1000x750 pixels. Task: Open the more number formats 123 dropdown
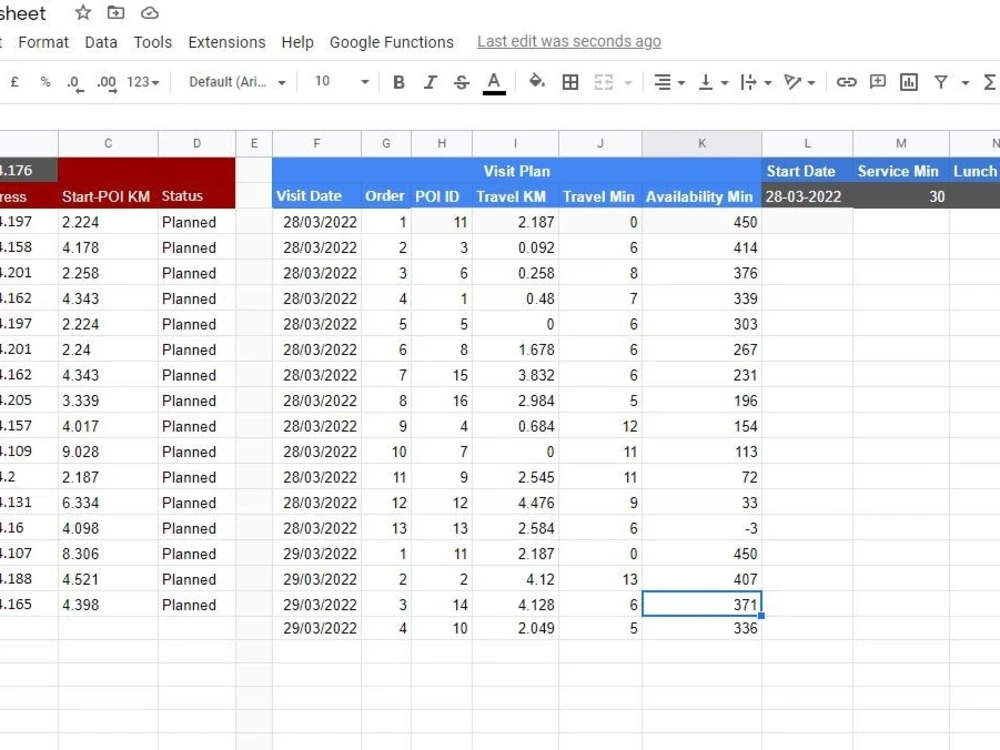[143, 82]
